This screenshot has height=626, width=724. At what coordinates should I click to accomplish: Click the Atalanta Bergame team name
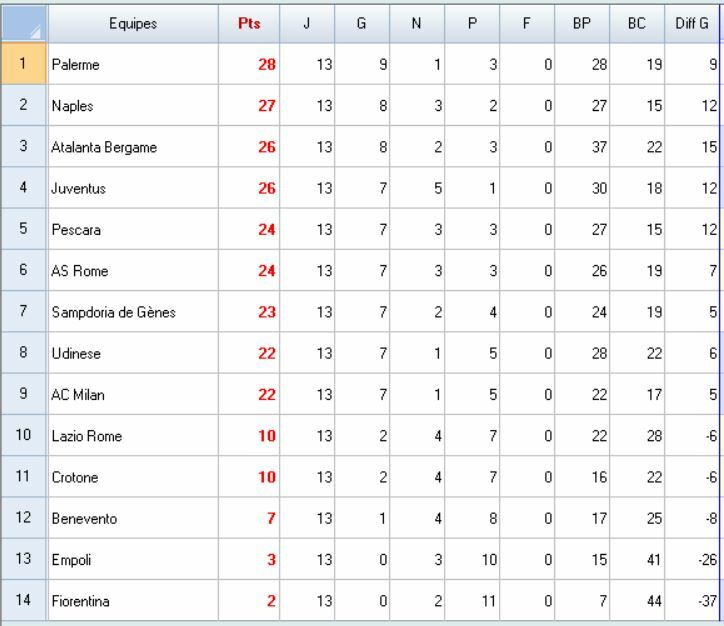click(x=133, y=147)
